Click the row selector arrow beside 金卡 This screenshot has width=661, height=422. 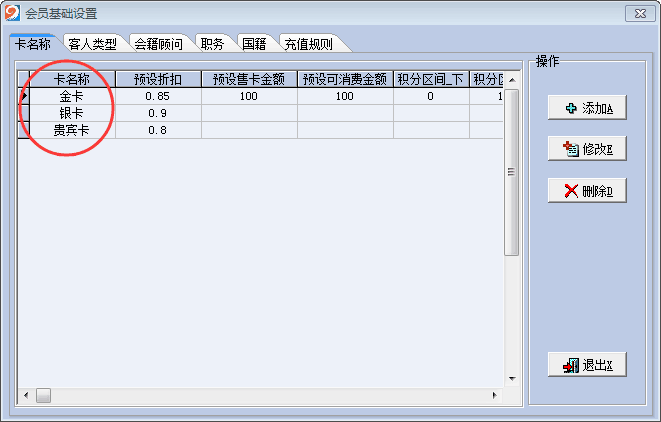point(23,97)
